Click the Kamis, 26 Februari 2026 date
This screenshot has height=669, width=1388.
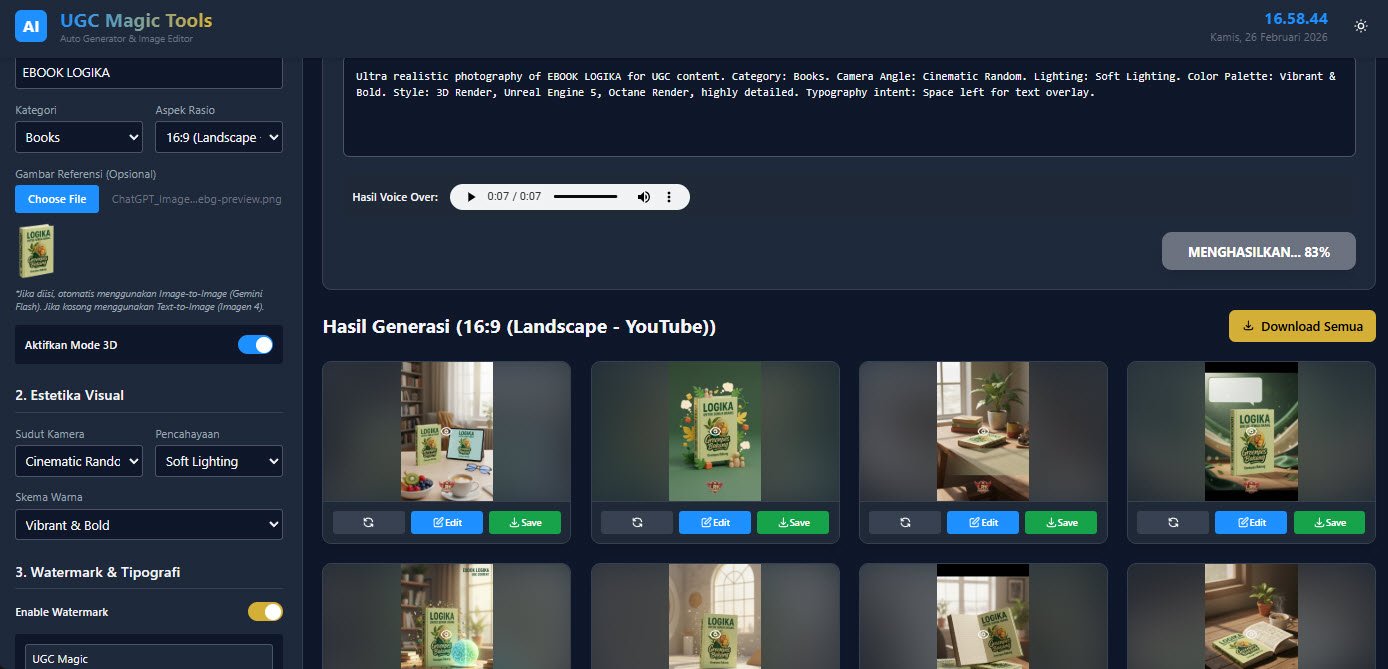click(1269, 37)
